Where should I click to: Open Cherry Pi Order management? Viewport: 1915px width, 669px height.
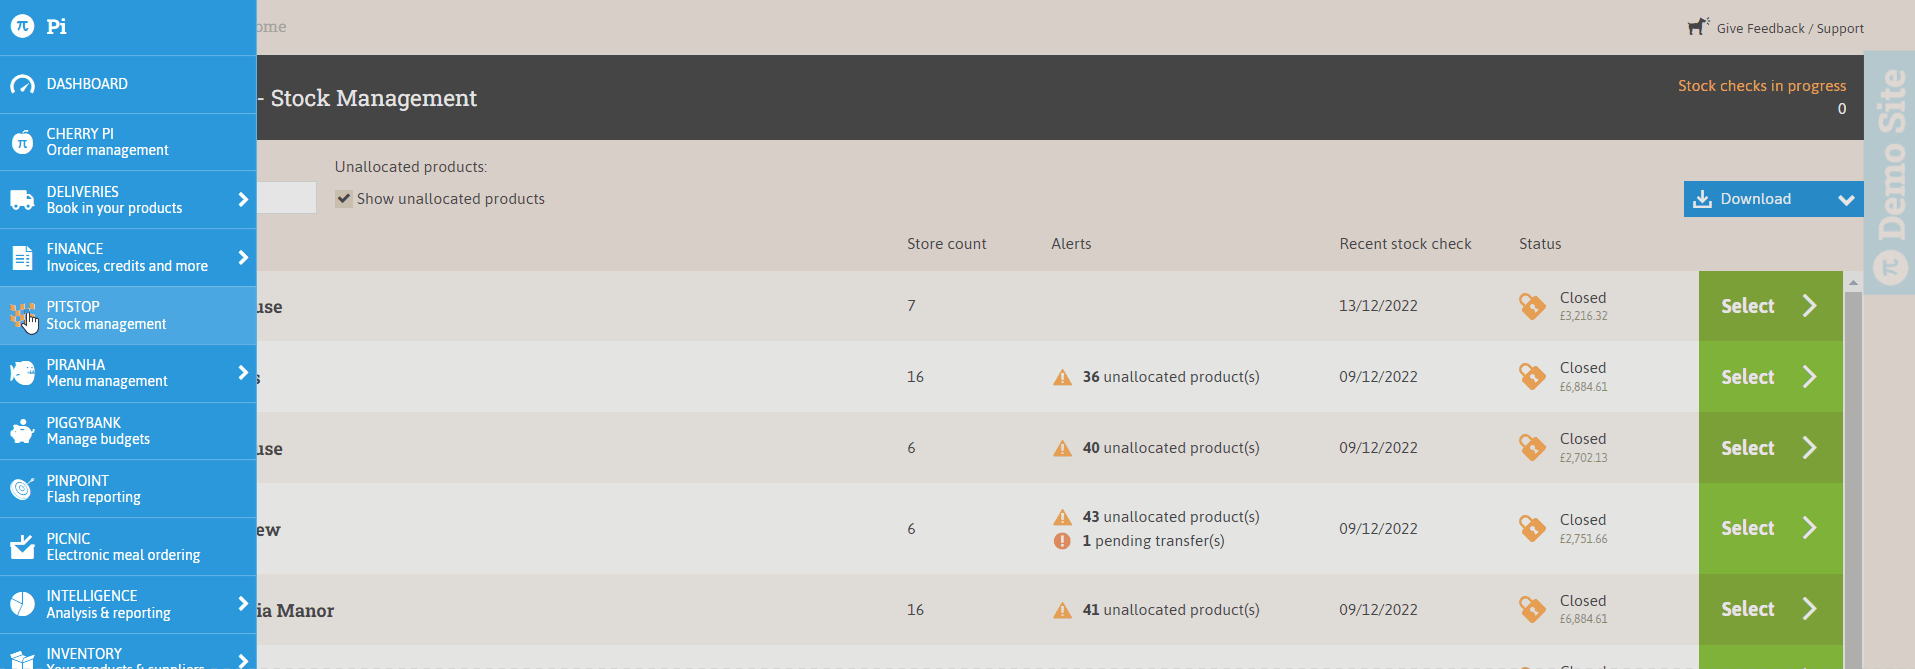click(128, 142)
